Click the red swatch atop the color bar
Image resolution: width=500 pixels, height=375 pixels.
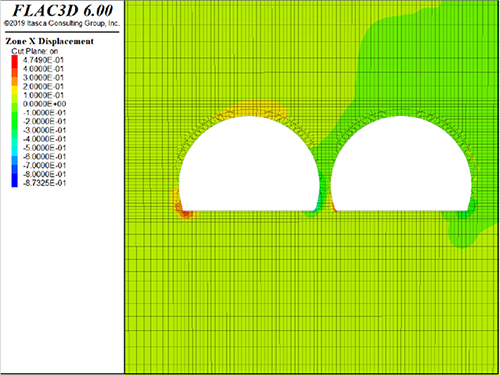coord(15,60)
